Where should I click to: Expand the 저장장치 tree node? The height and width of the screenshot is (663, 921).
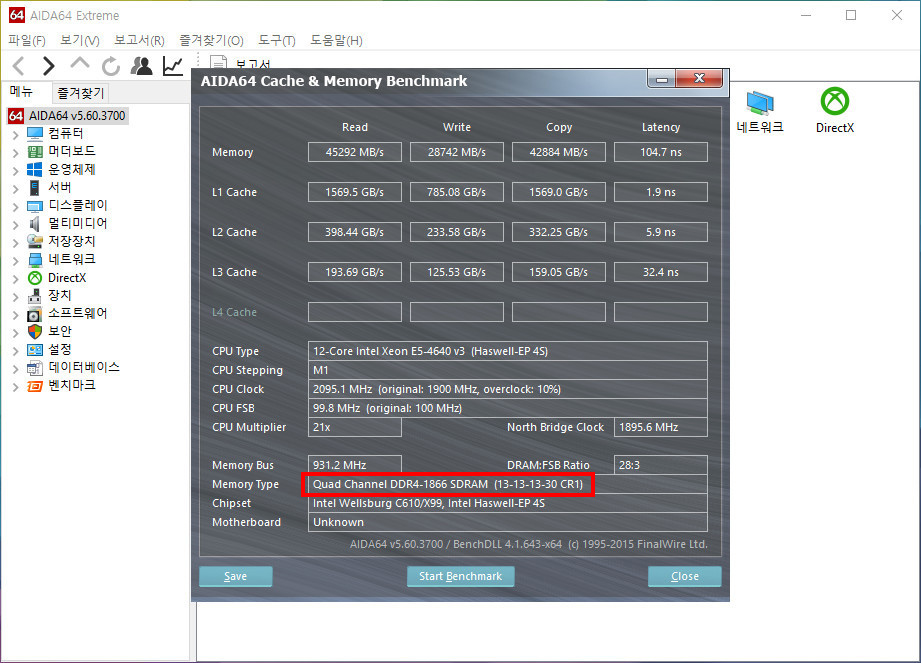tap(16, 243)
